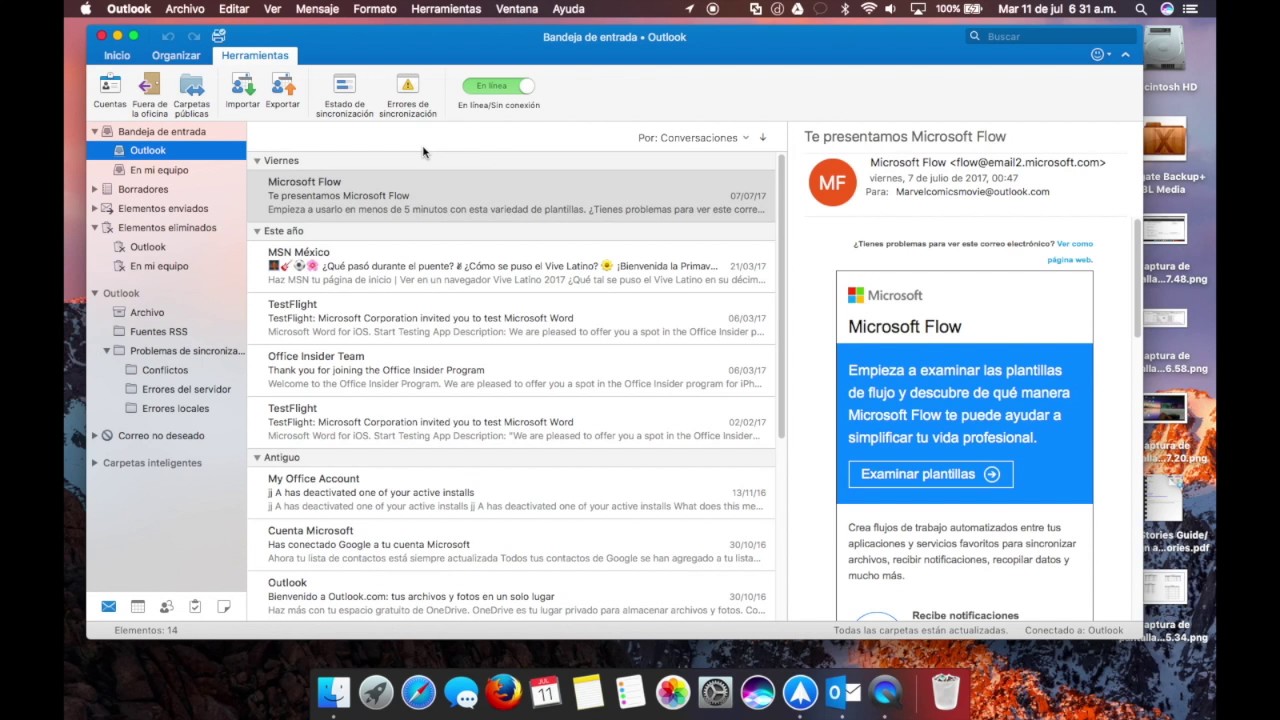Click the MF sender avatar
1280x720 pixels.
click(832, 182)
